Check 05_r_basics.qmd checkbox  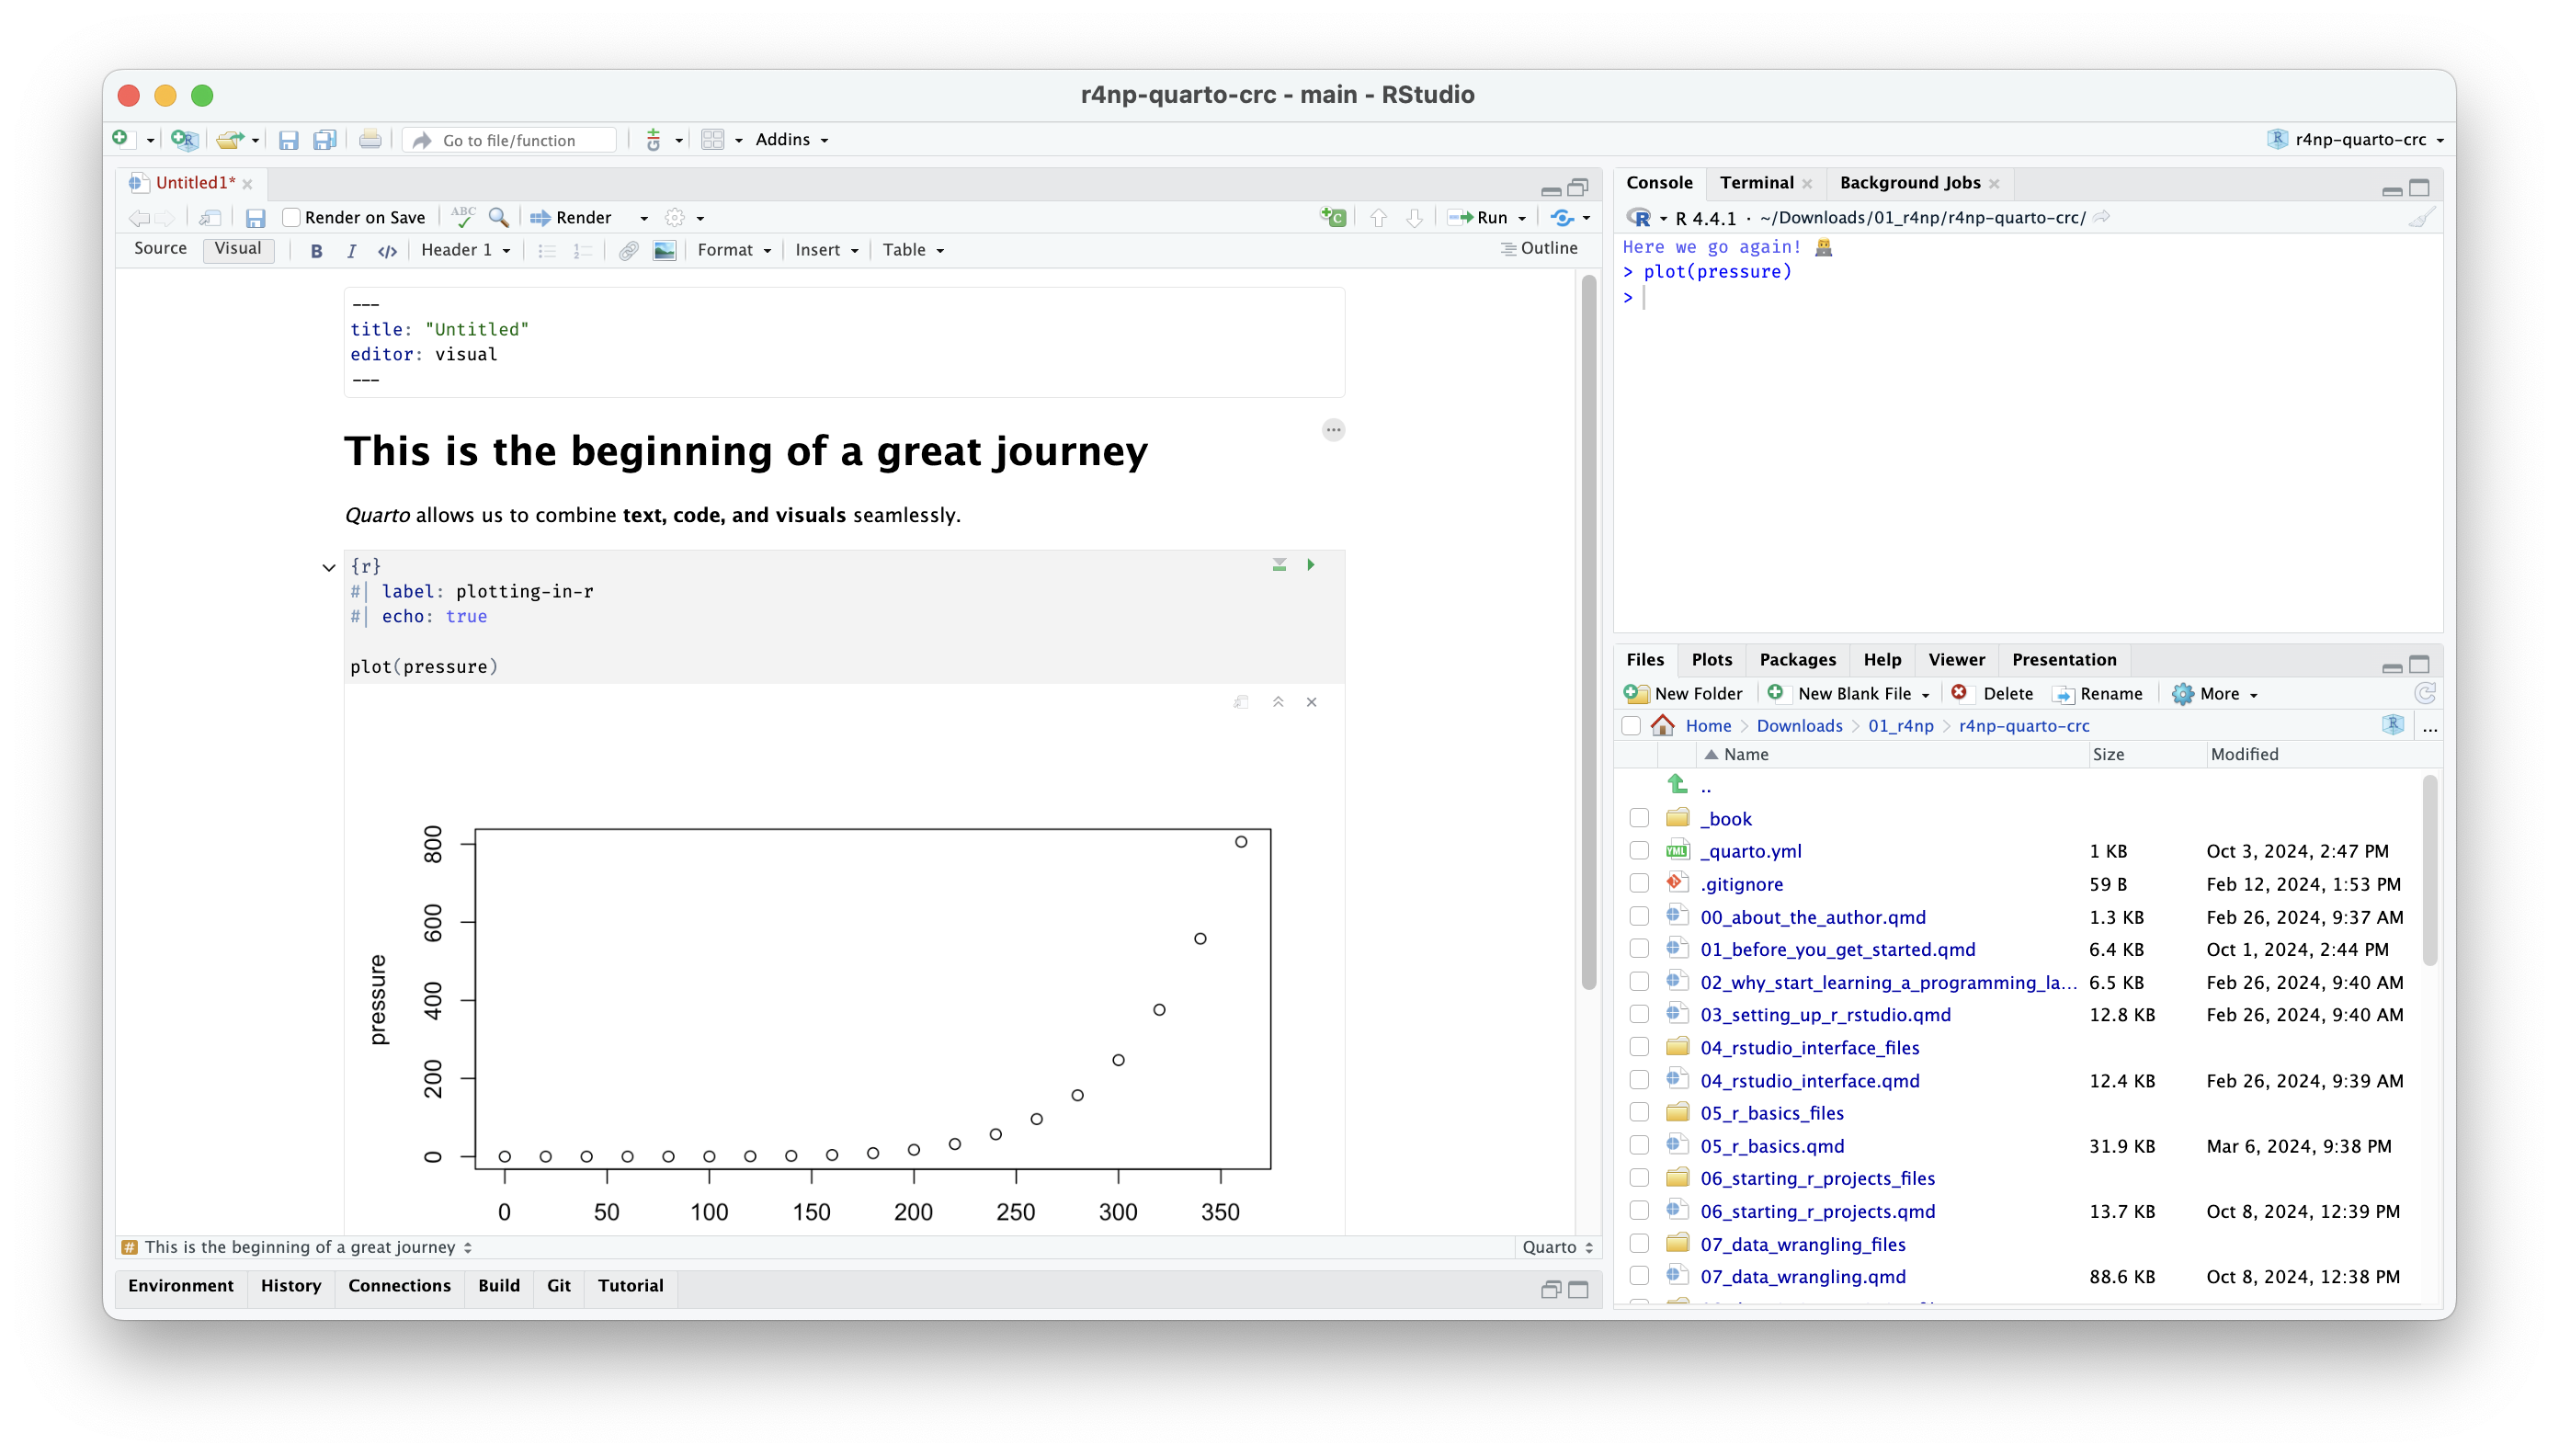point(1639,1145)
